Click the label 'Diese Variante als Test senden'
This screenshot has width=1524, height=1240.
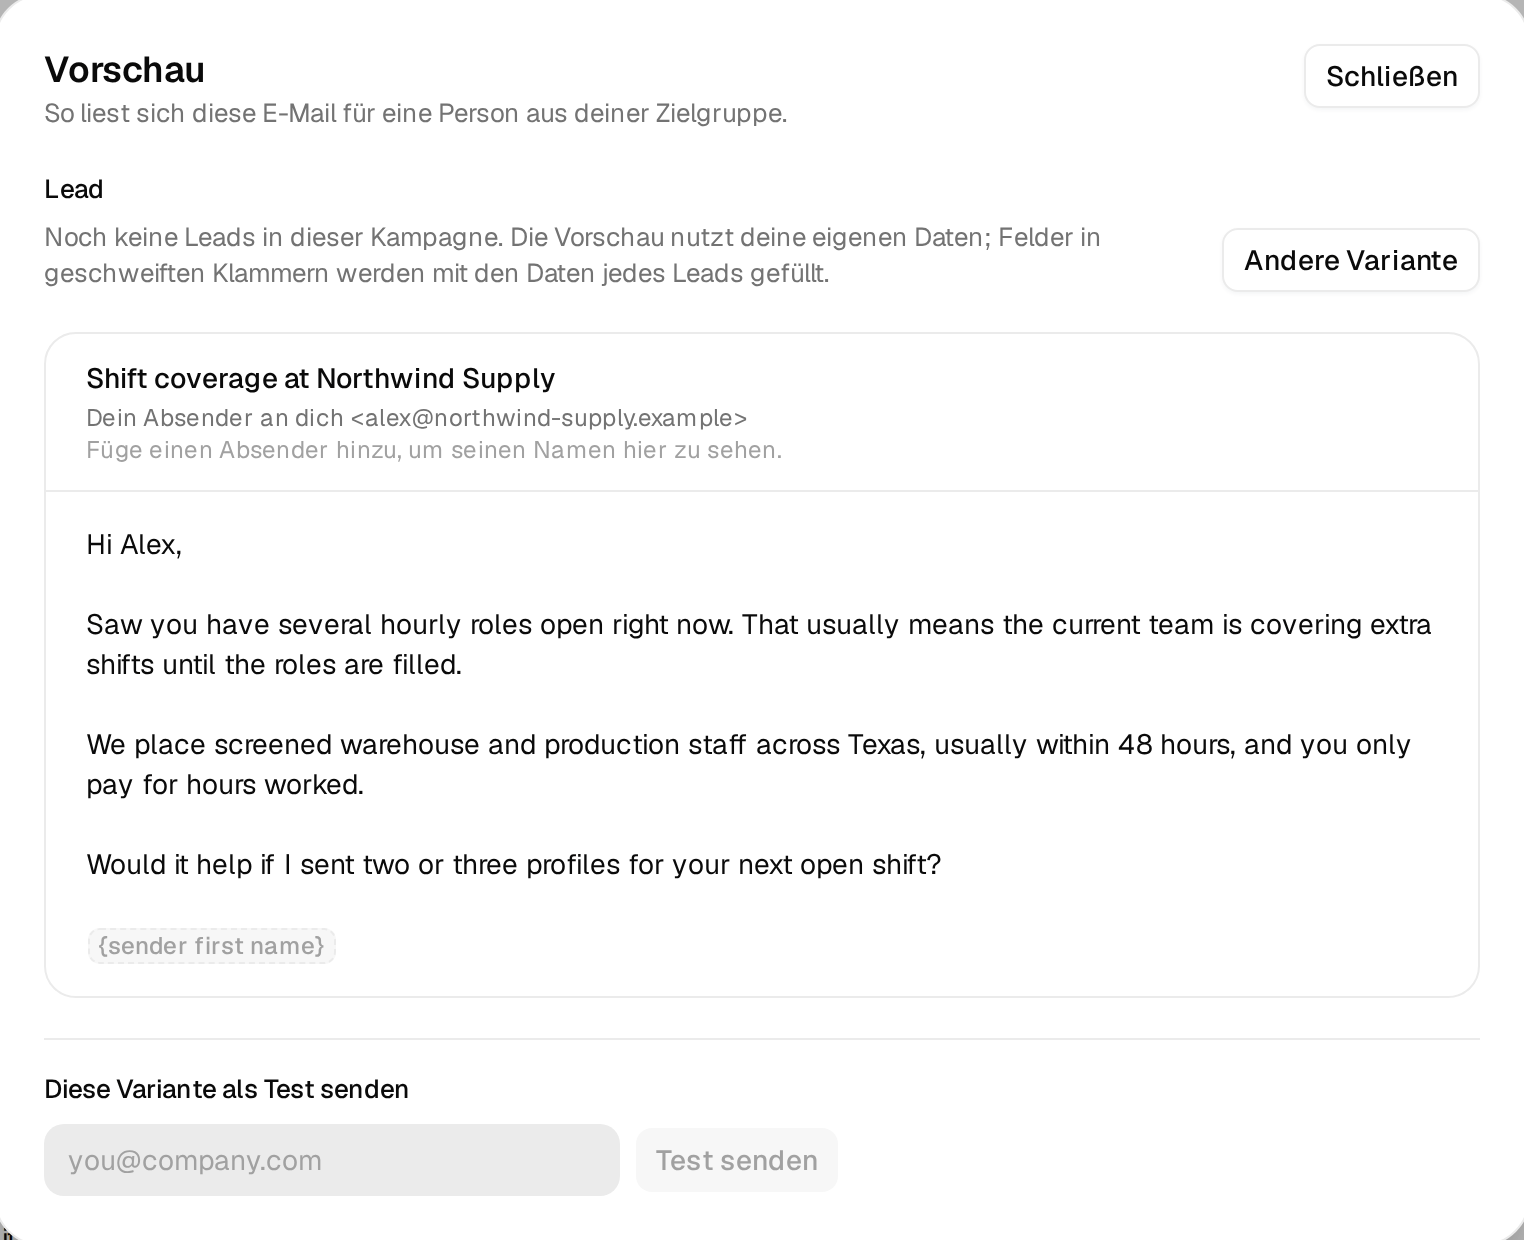point(227,1089)
